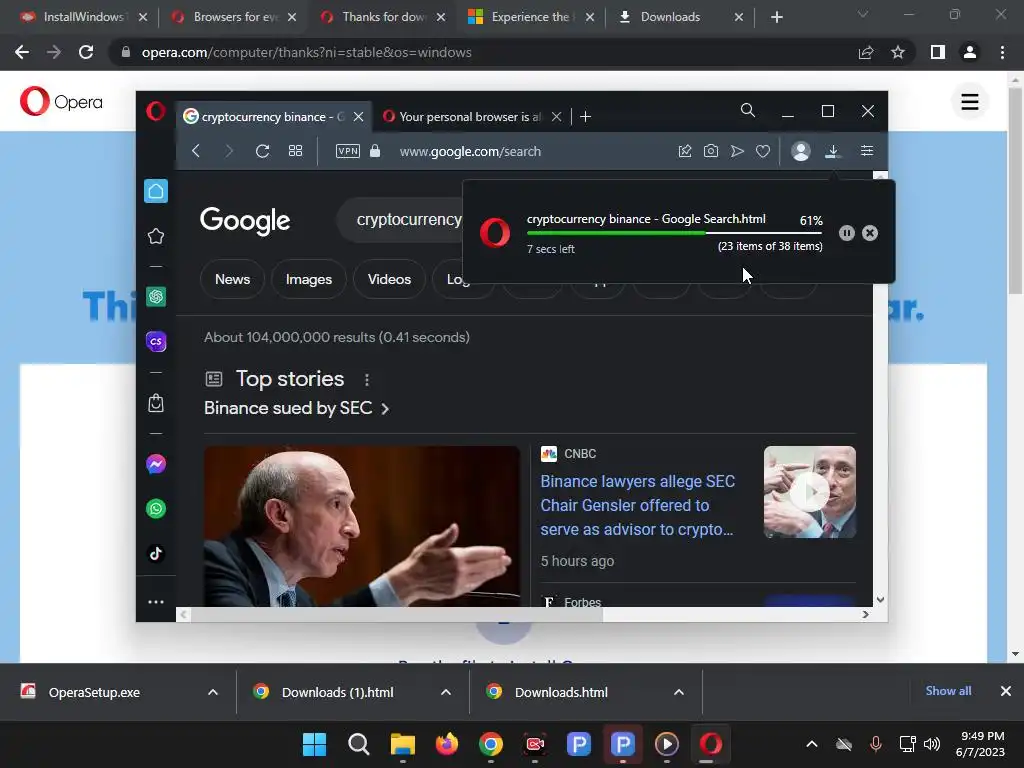The width and height of the screenshot is (1024, 768).
Task: Open the Opera downloads icon
Action: pos(833,152)
